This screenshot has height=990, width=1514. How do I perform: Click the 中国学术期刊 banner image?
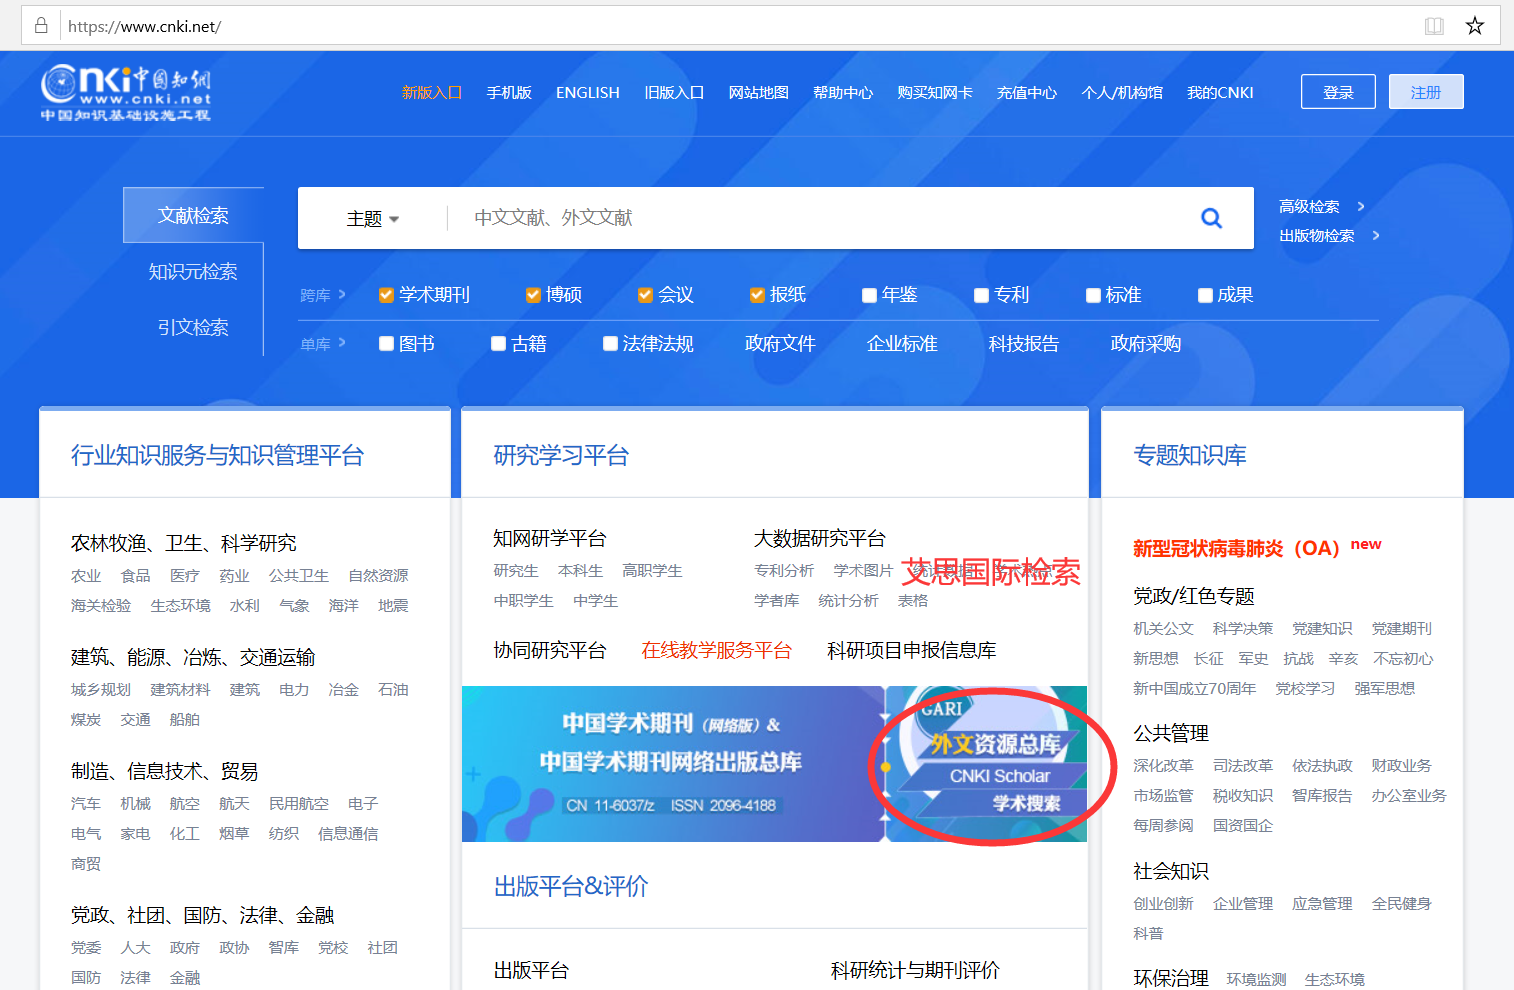[672, 764]
